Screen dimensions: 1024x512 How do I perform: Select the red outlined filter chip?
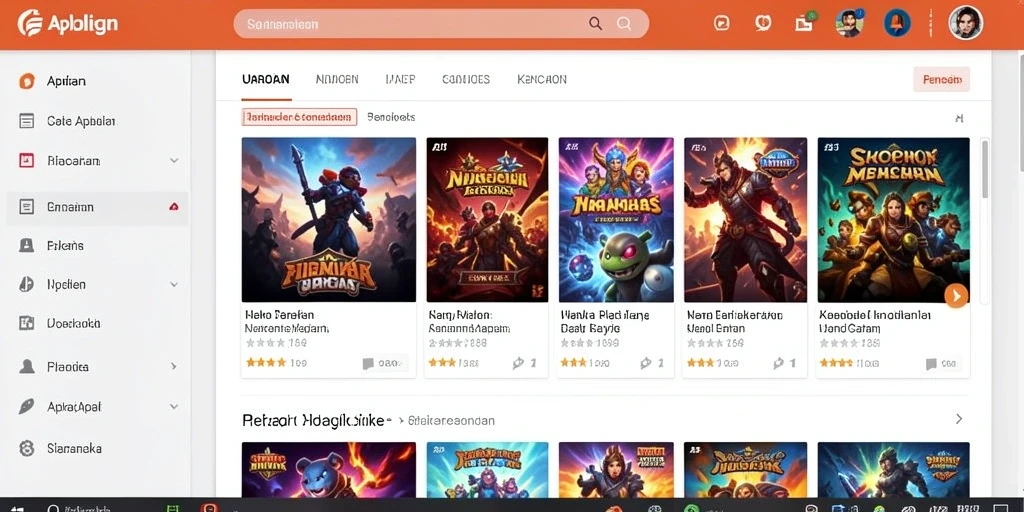299,118
